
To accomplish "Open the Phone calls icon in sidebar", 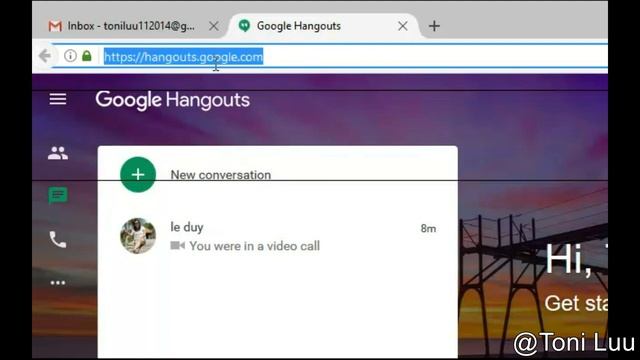I will point(58,240).
